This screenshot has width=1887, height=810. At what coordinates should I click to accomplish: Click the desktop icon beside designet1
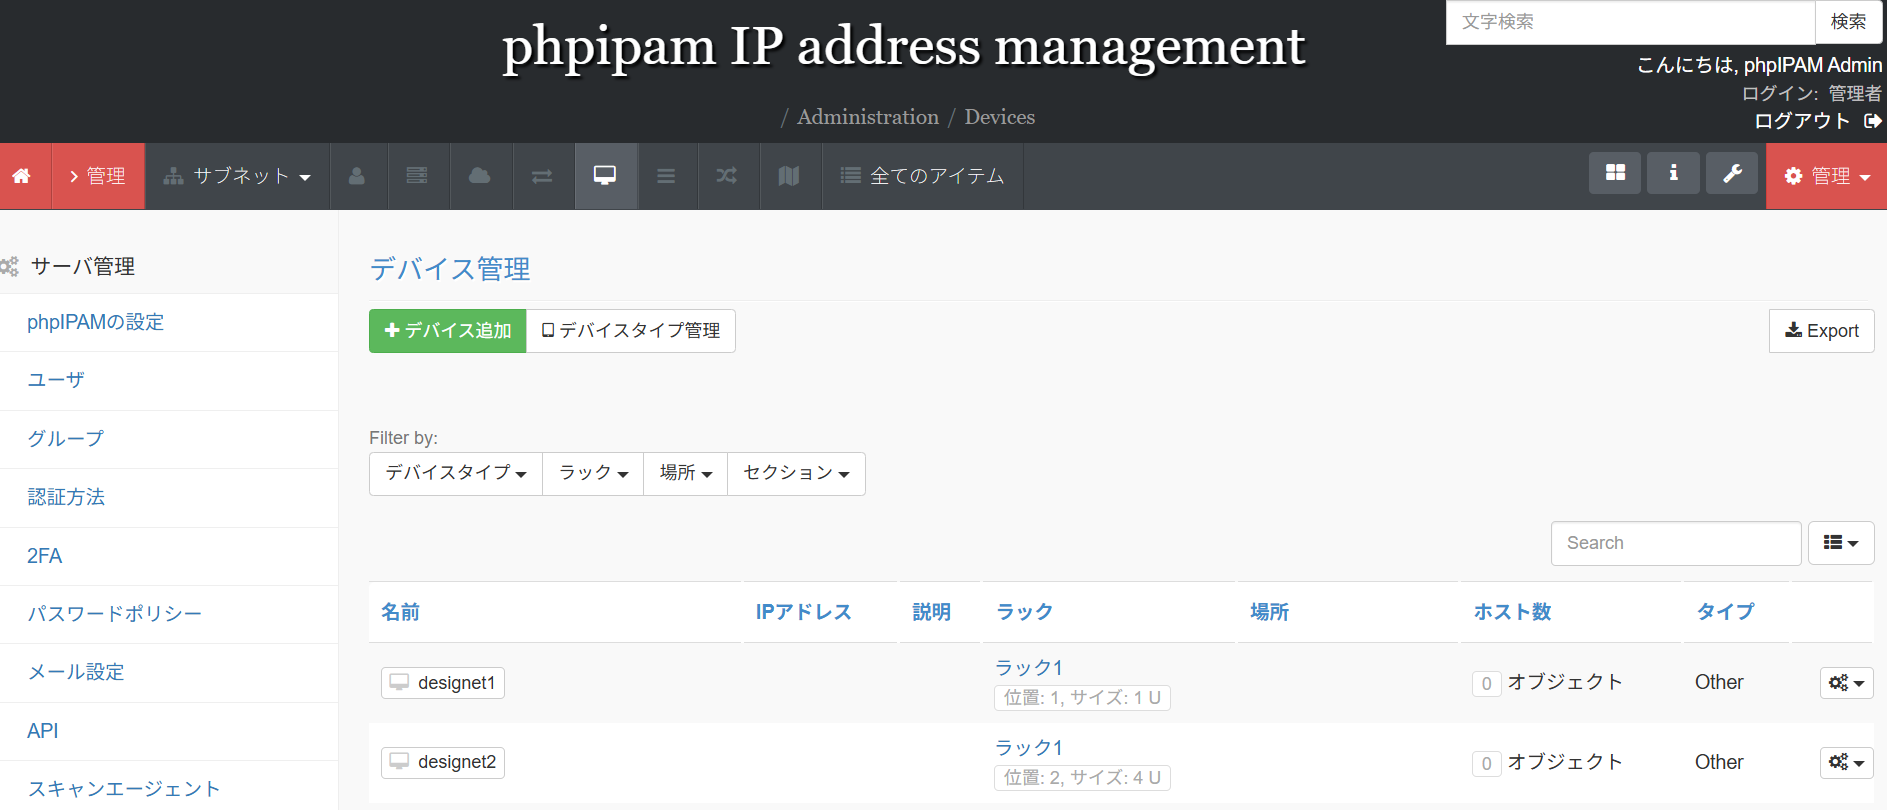tap(399, 682)
